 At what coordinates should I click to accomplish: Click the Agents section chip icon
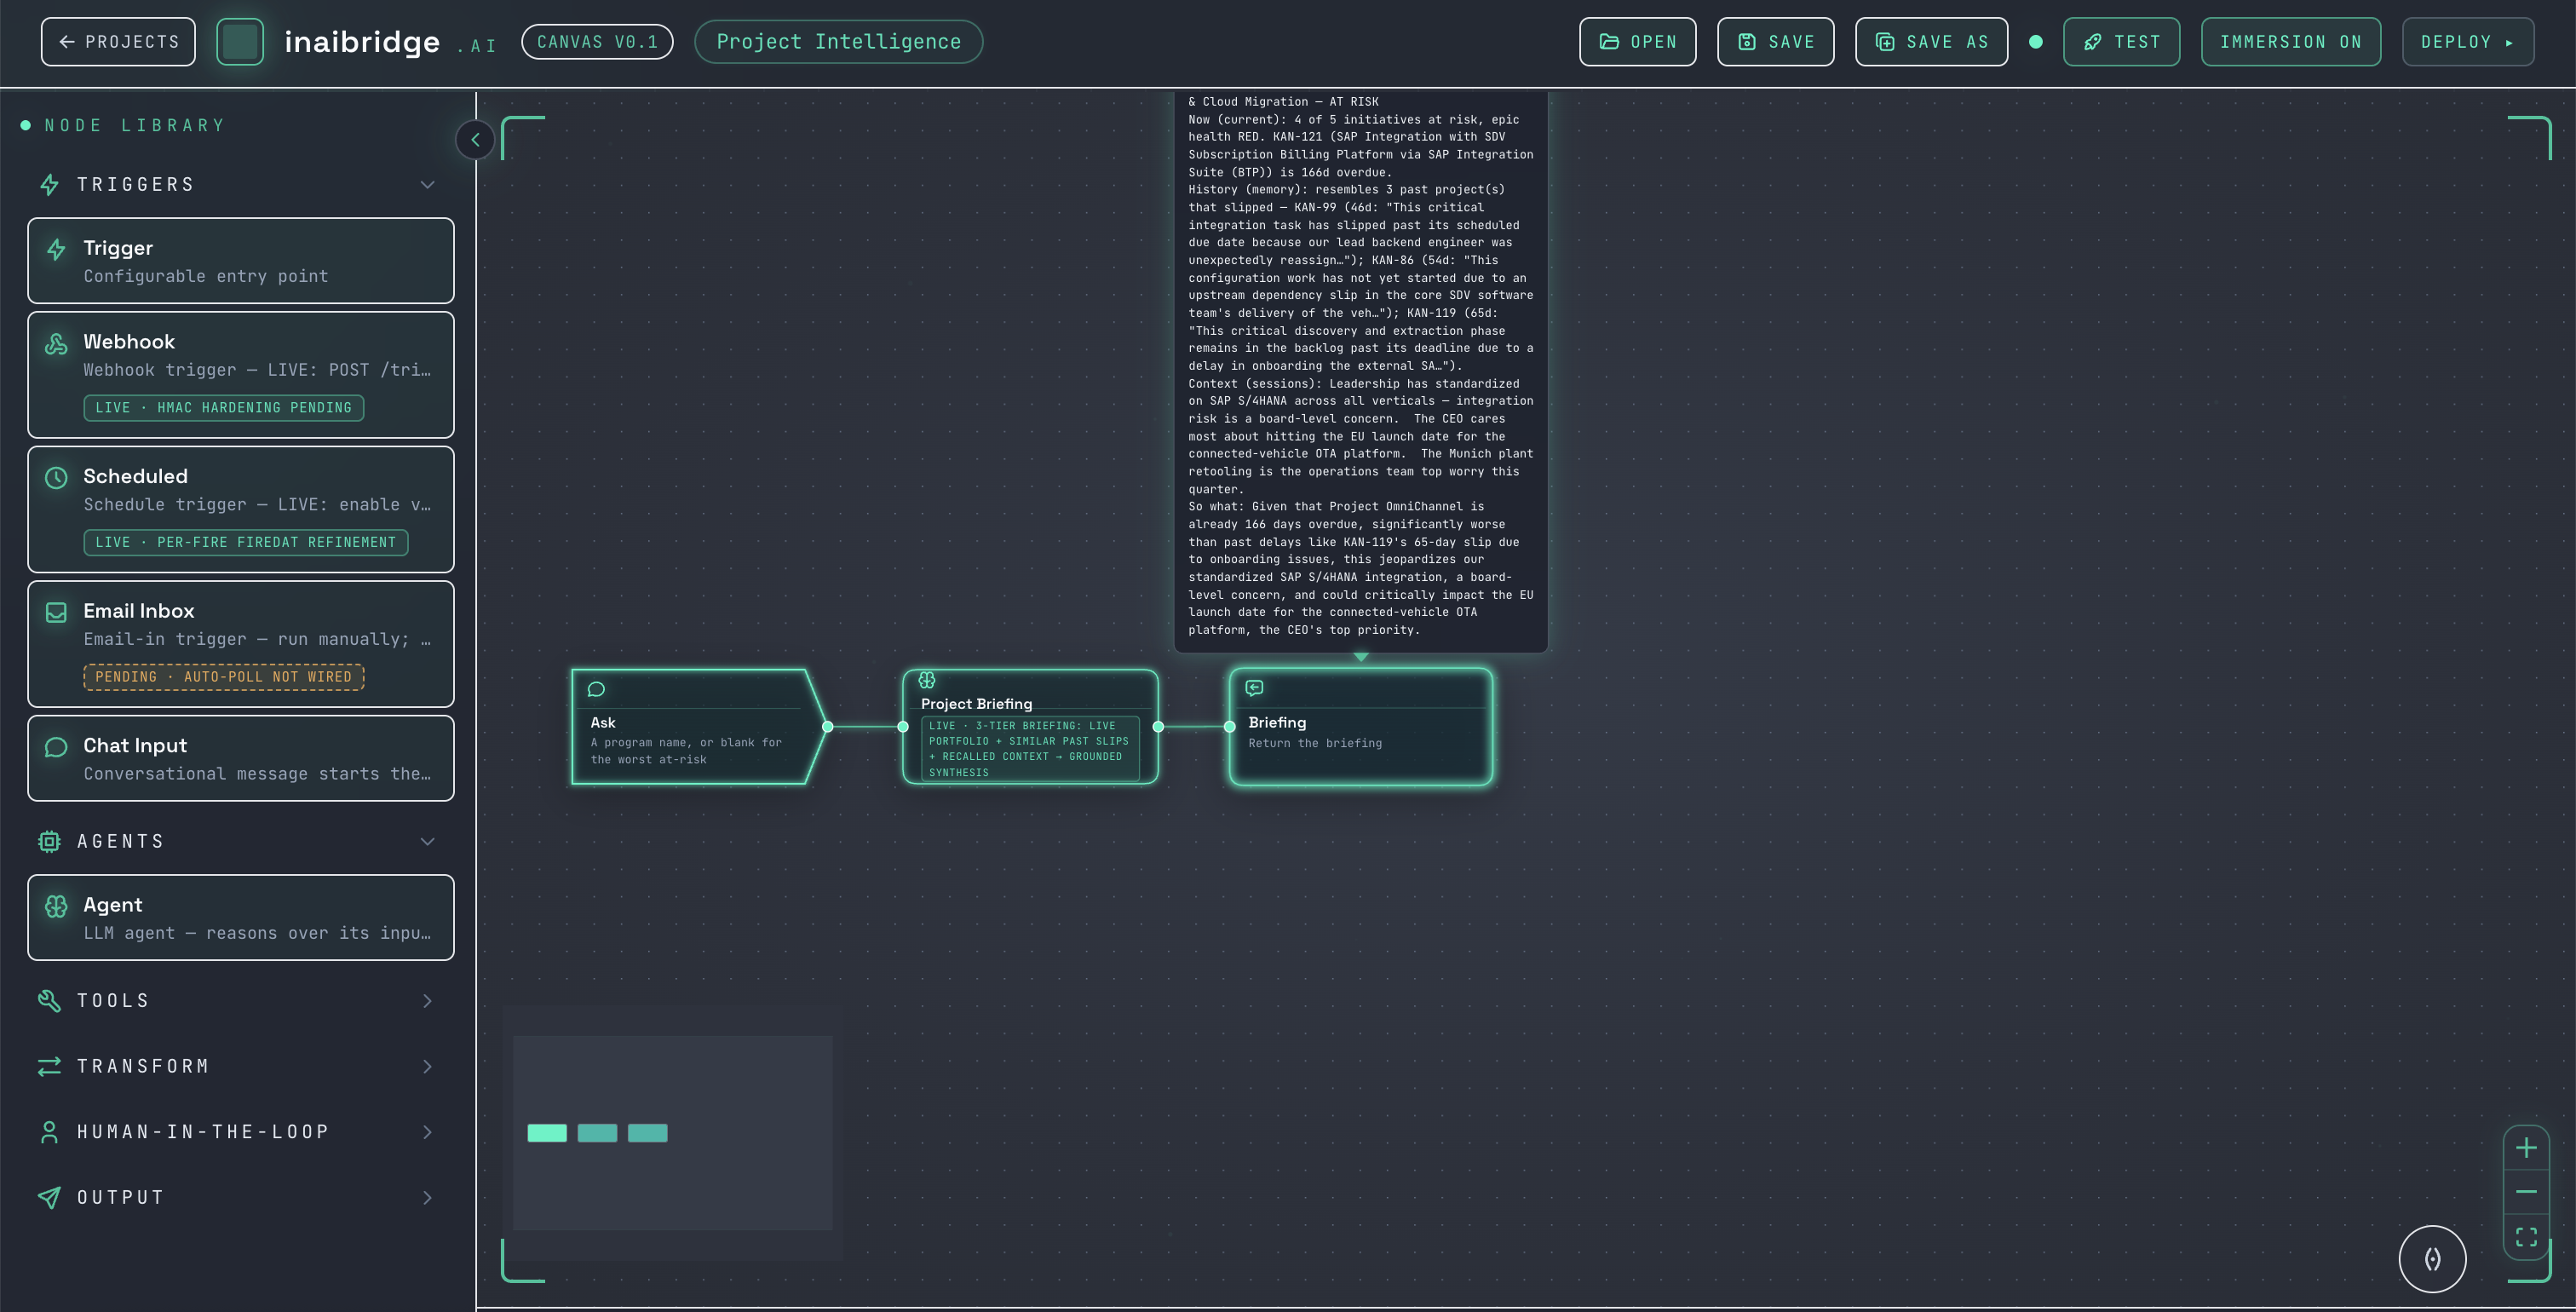coord(49,842)
